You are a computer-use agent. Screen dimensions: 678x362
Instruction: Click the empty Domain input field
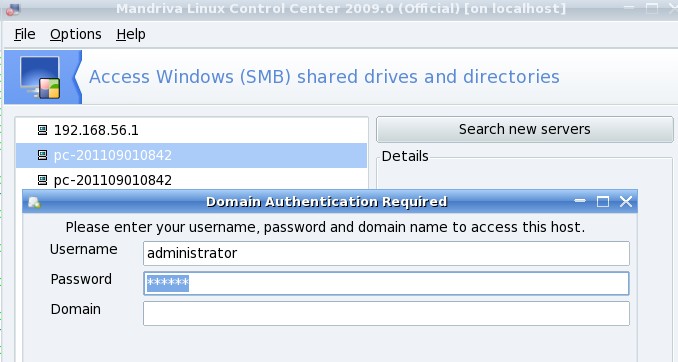[386, 314]
